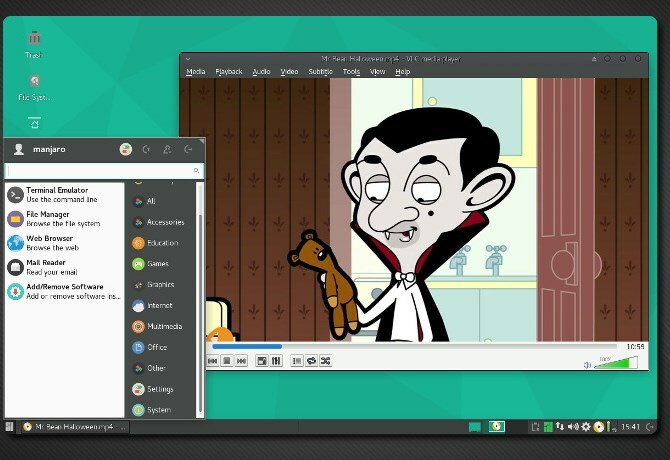Mute audio via VLC speaker icon

pyautogui.click(x=588, y=365)
